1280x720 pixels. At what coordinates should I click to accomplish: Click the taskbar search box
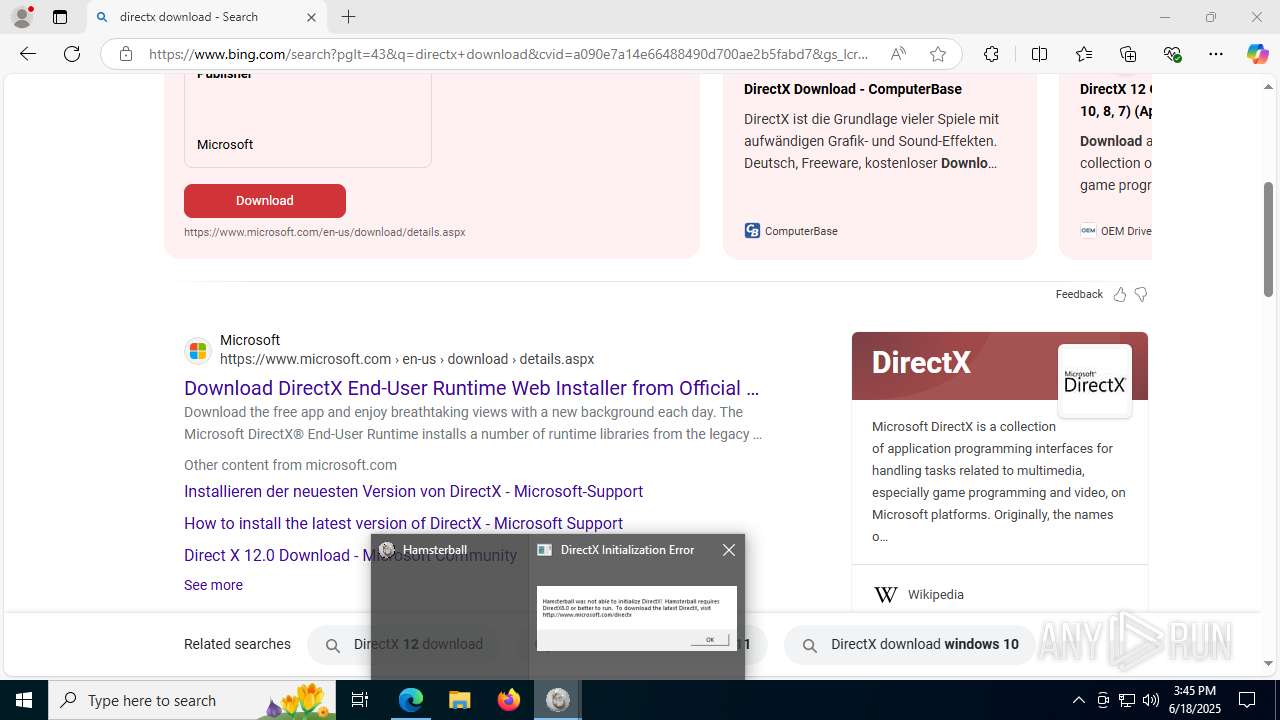click(192, 700)
